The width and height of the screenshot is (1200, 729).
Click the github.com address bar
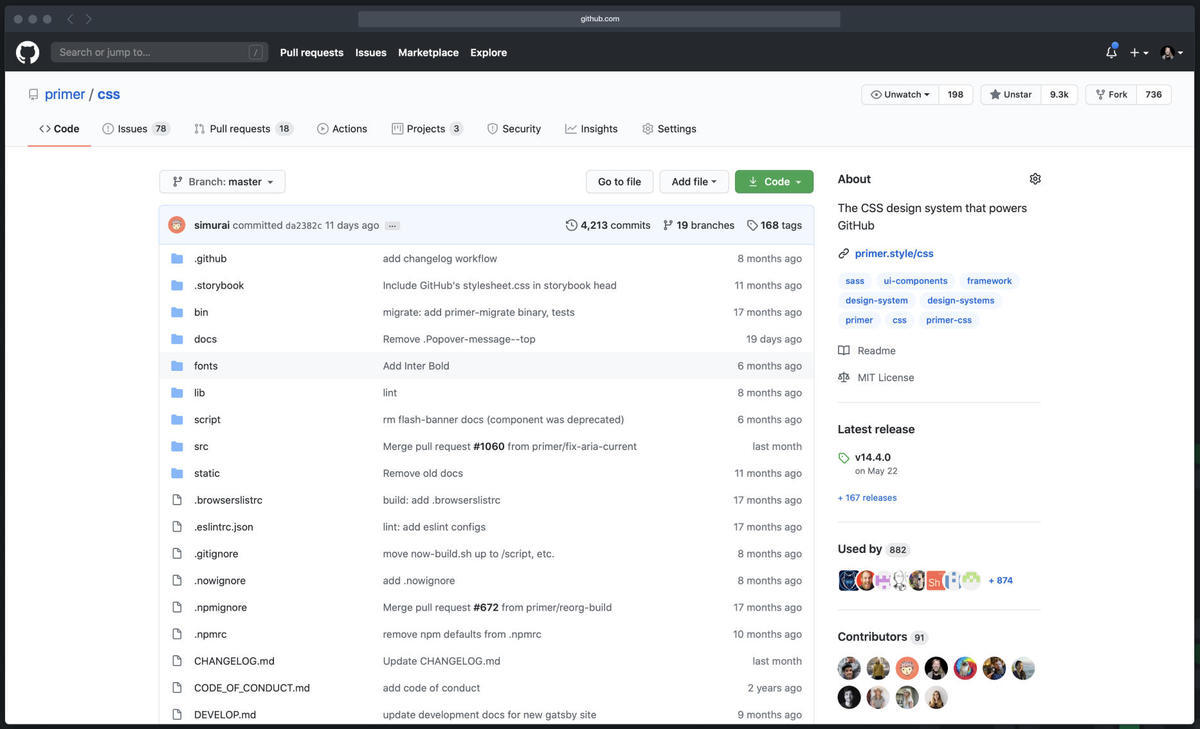(x=599, y=19)
